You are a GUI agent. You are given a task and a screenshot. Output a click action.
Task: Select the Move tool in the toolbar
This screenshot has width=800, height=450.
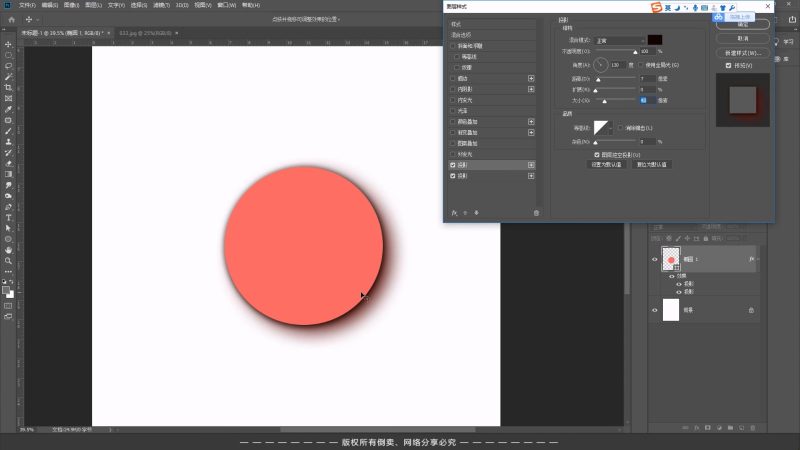[x=9, y=44]
